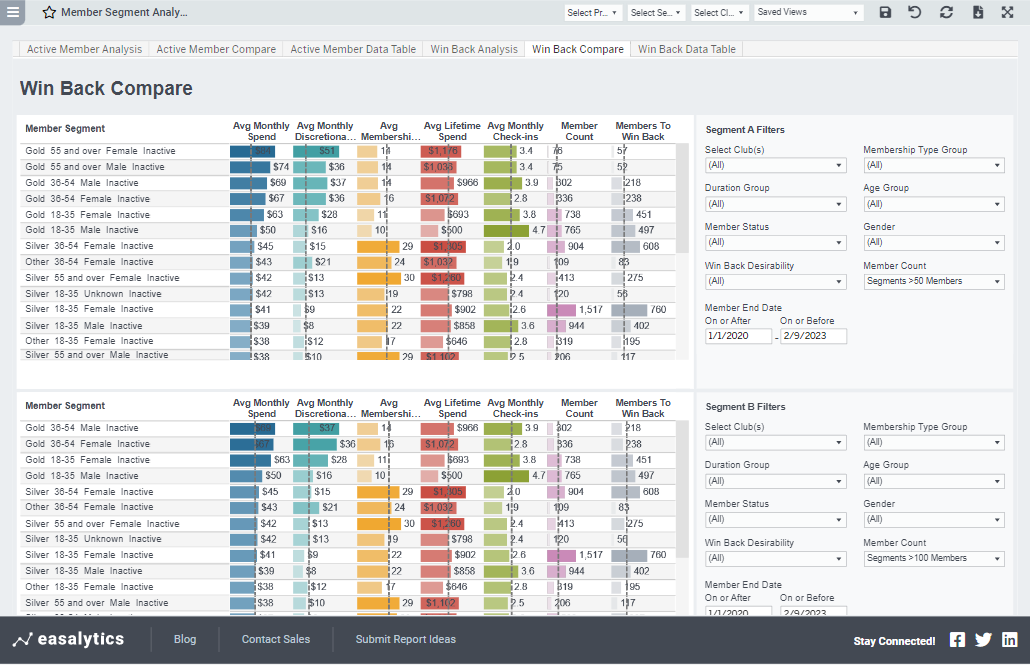Star the Member Segment Analysis report as favorite

click(47, 11)
